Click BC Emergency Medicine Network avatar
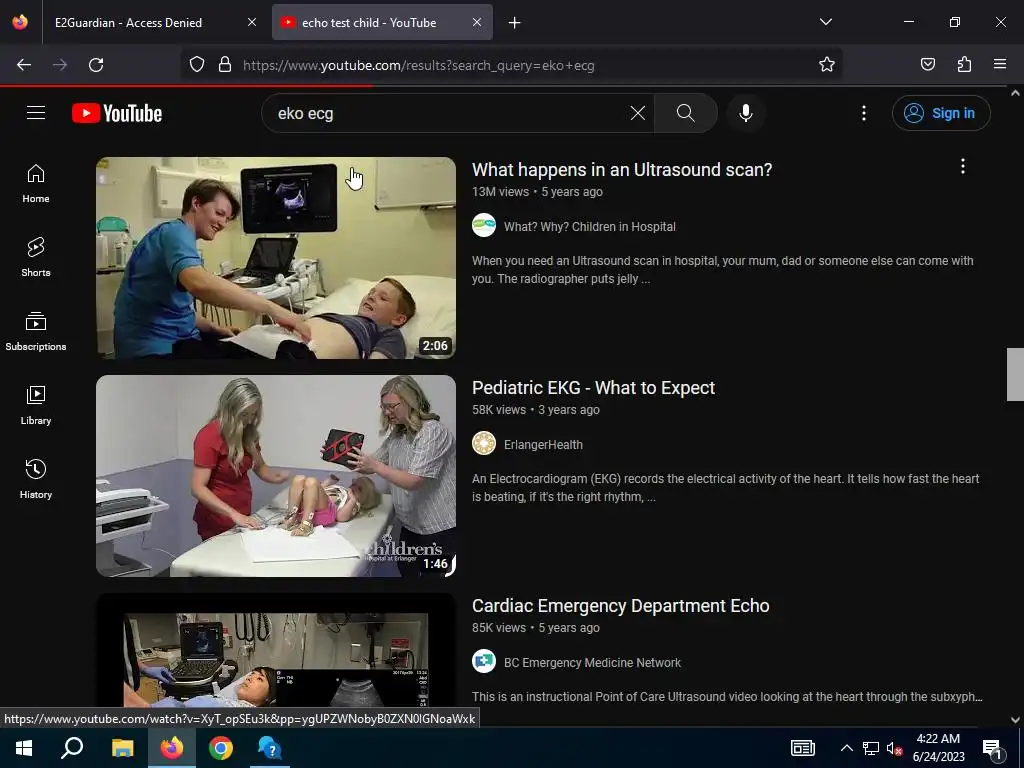The width and height of the screenshot is (1024, 768). coord(484,661)
